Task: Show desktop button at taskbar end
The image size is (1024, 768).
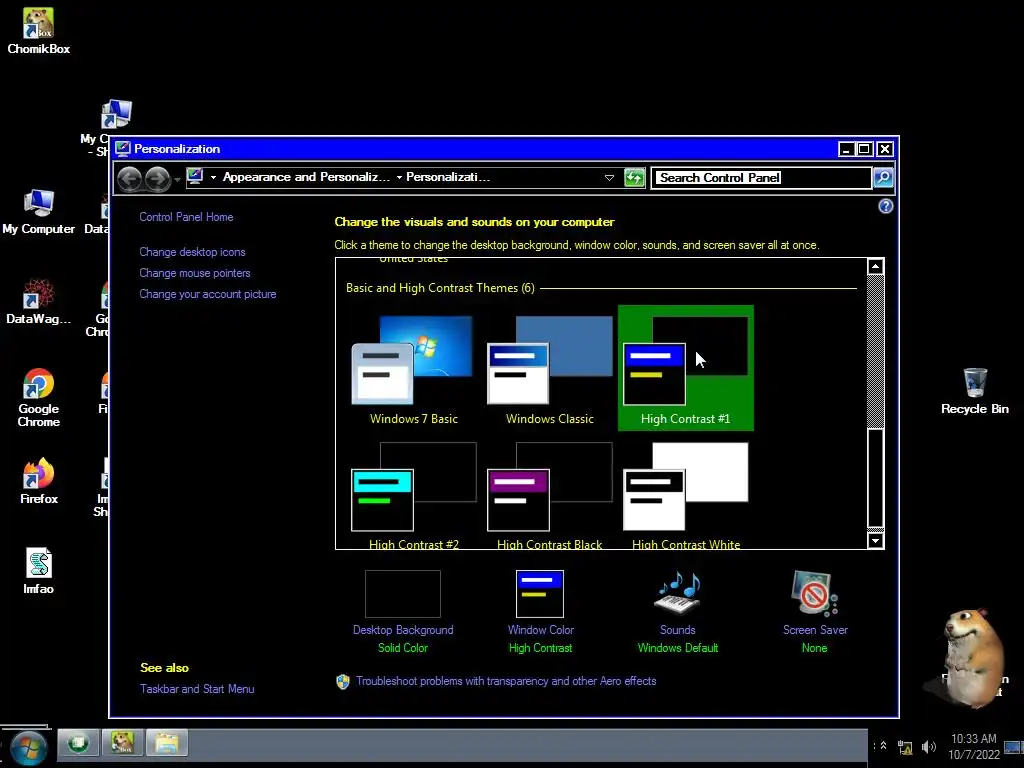Action: pyautogui.click(x=1013, y=748)
